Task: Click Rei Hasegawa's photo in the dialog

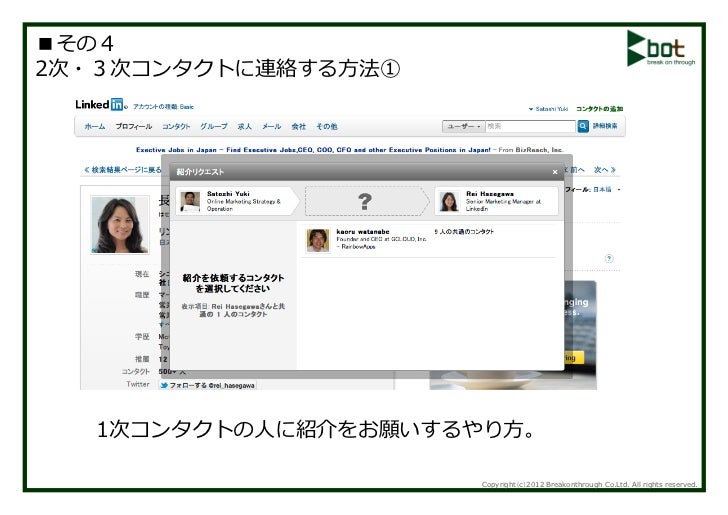Action: click(449, 202)
